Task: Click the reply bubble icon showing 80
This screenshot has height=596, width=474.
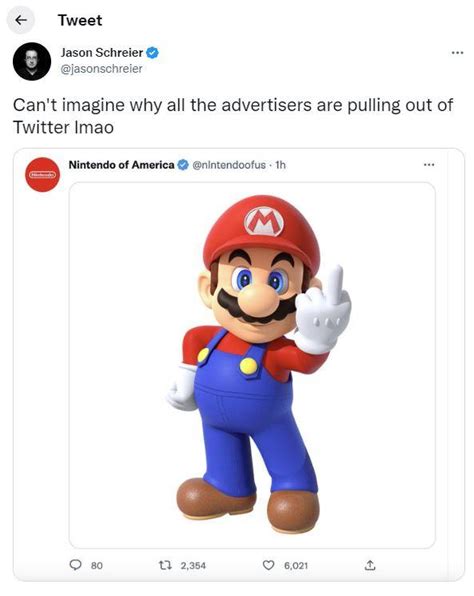Action: [x=75, y=565]
